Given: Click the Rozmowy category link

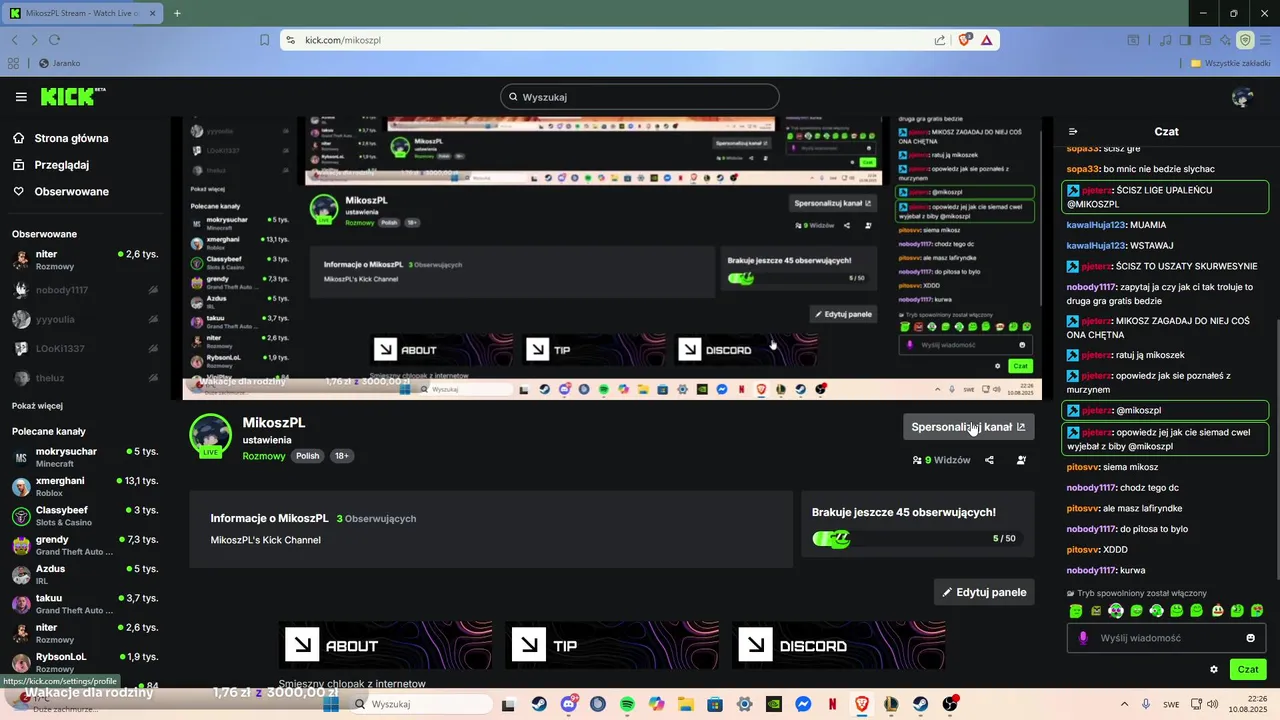Looking at the screenshot, I should pos(264,456).
